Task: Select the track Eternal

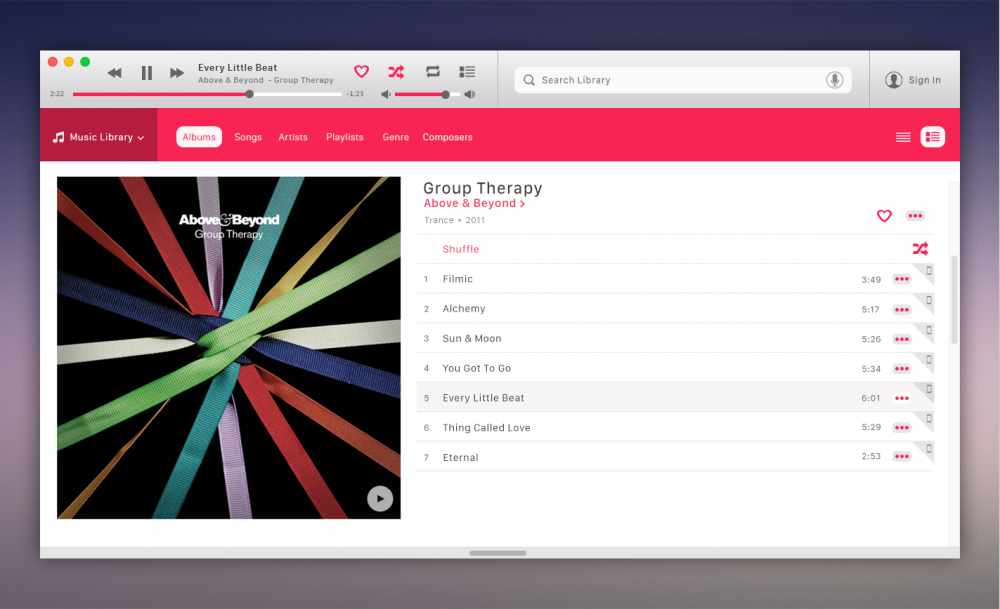Action: pyautogui.click(x=675, y=457)
